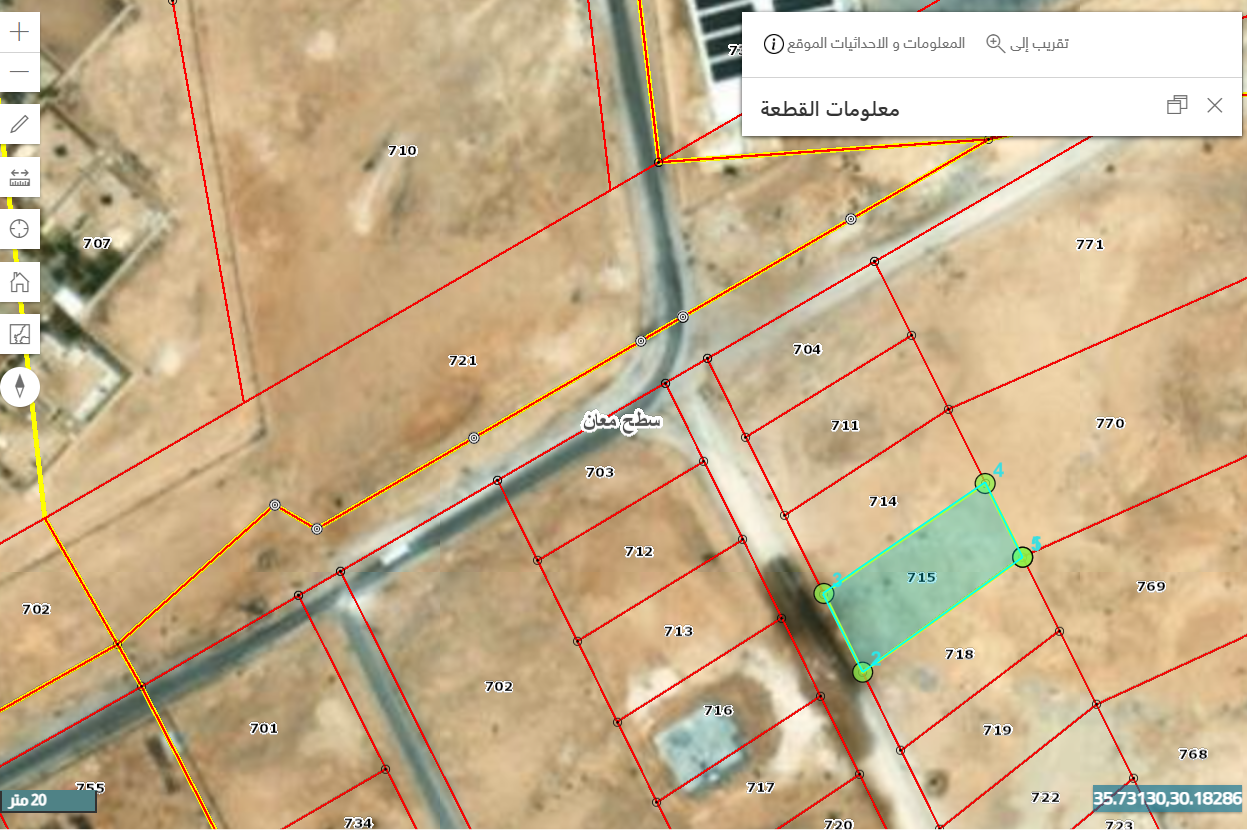Open the basemap gallery icon
Screen dimensions: 1247x830
pyautogui.click(x=19, y=334)
